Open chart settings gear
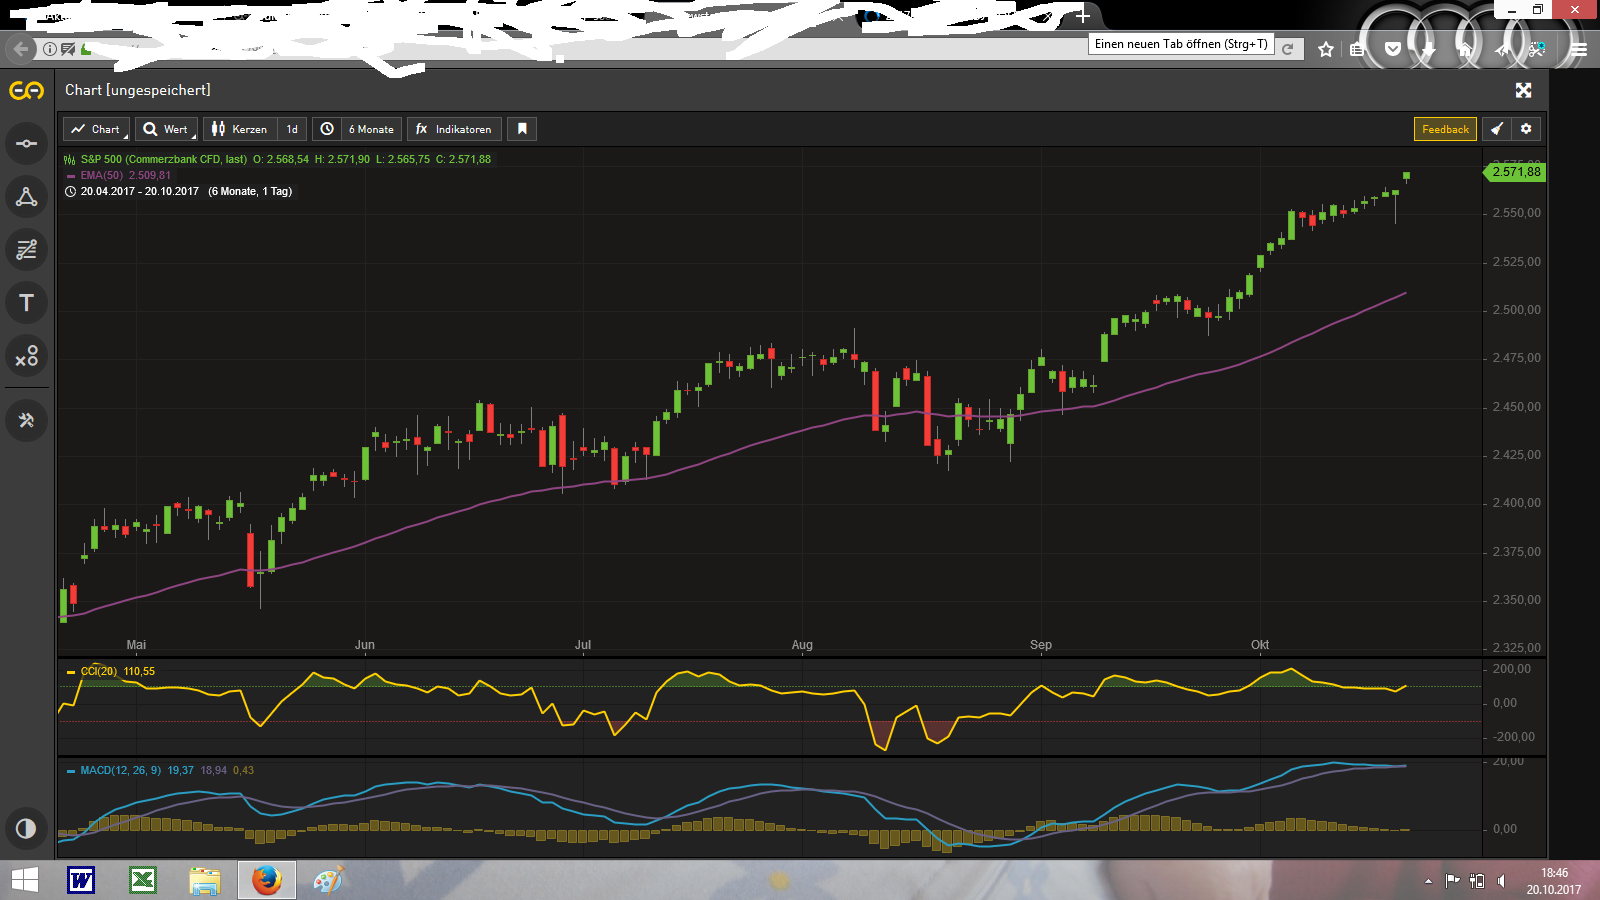The image size is (1600, 900). (1526, 129)
